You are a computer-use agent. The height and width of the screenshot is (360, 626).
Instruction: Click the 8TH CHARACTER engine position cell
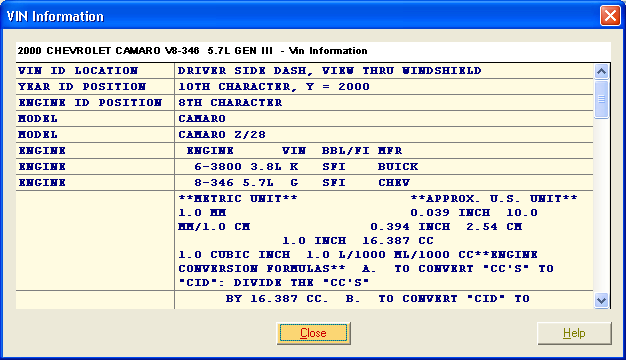384,103
